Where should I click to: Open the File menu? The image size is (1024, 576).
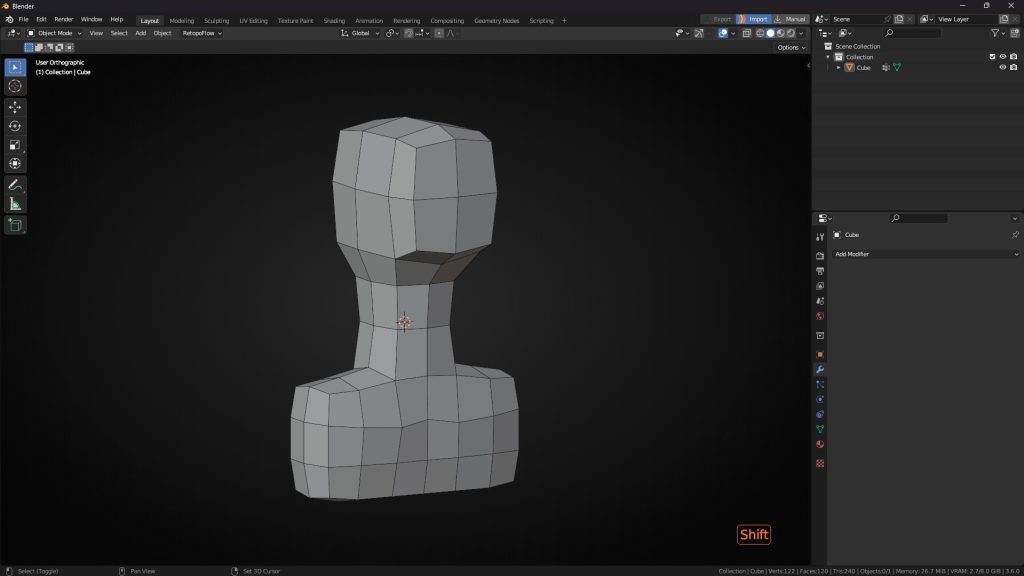[24, 20]
